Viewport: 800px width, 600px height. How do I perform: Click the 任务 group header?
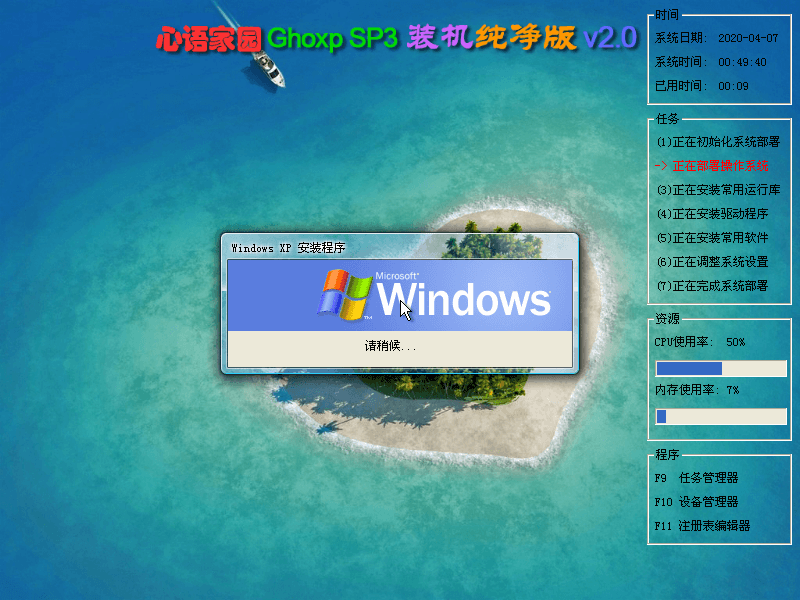[667, 119]
